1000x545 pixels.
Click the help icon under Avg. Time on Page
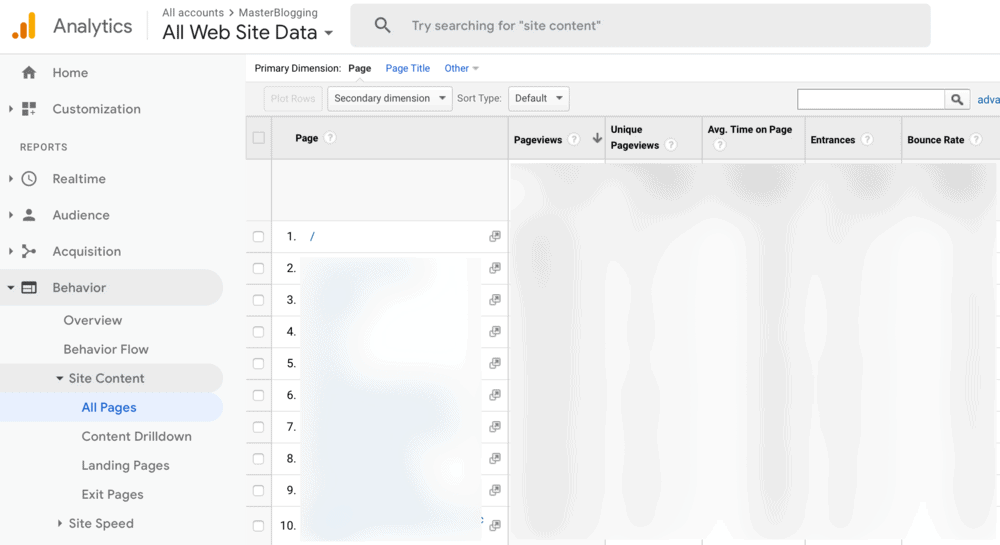coord(719,145)
